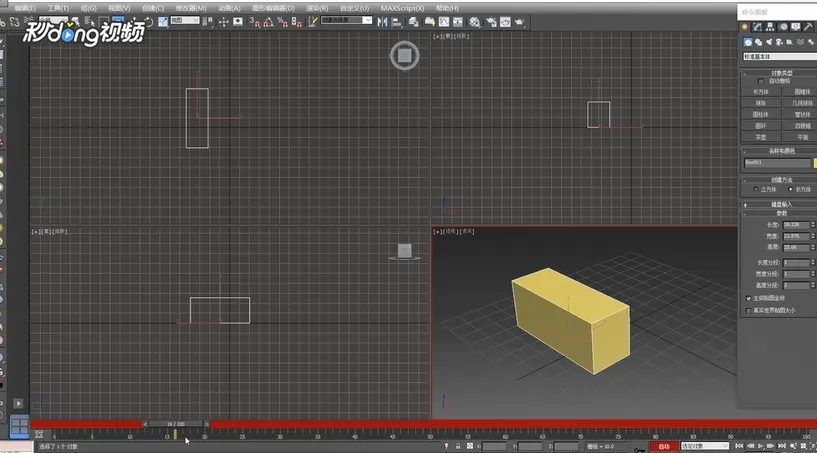Click the Use Pivot Point Center icon
This screenshot has width=817, height=453.
point(208,21)
